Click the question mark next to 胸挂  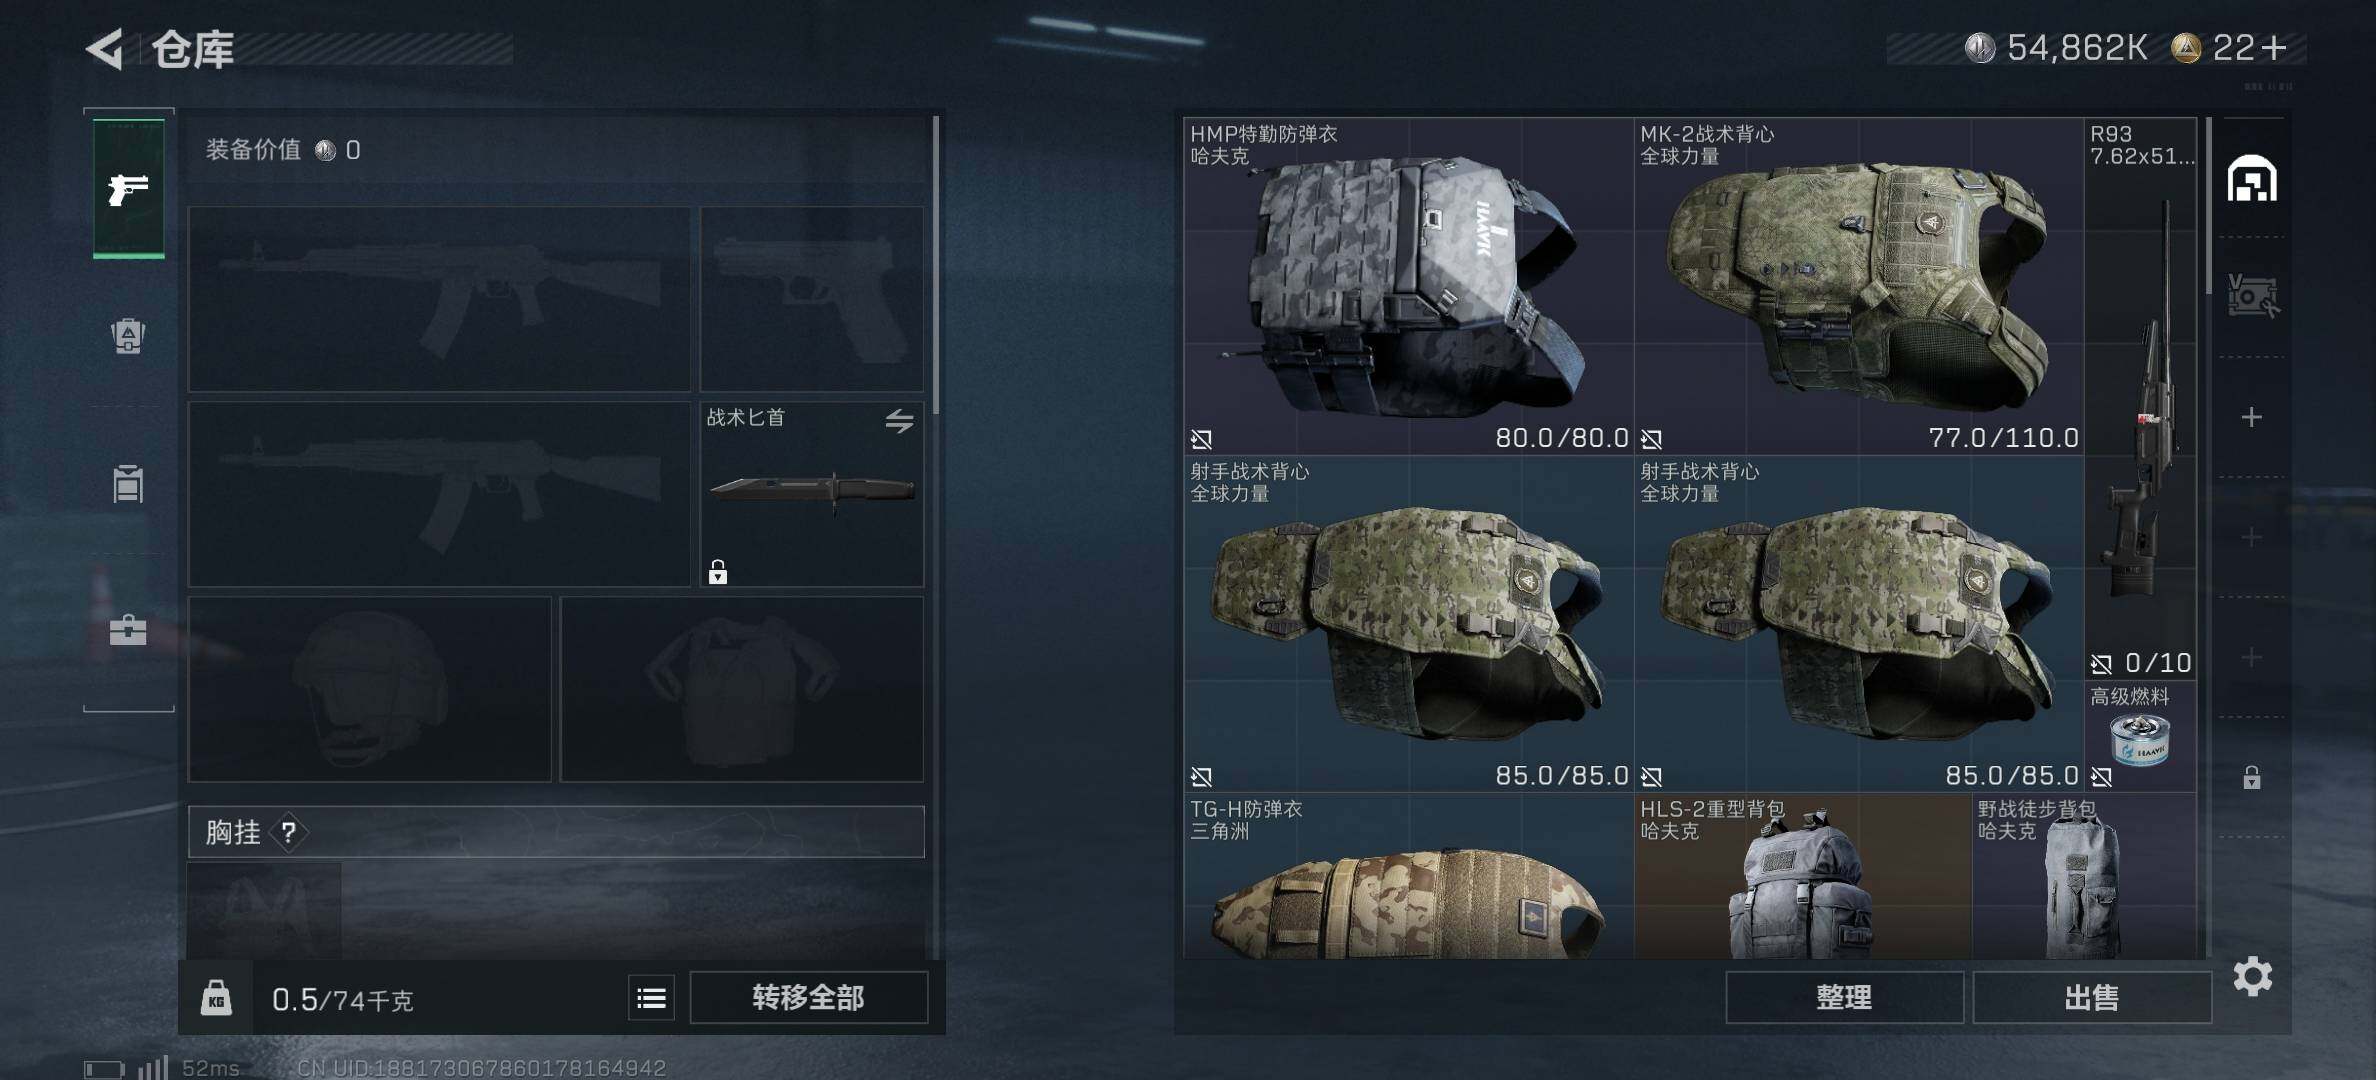coord(288,832)
